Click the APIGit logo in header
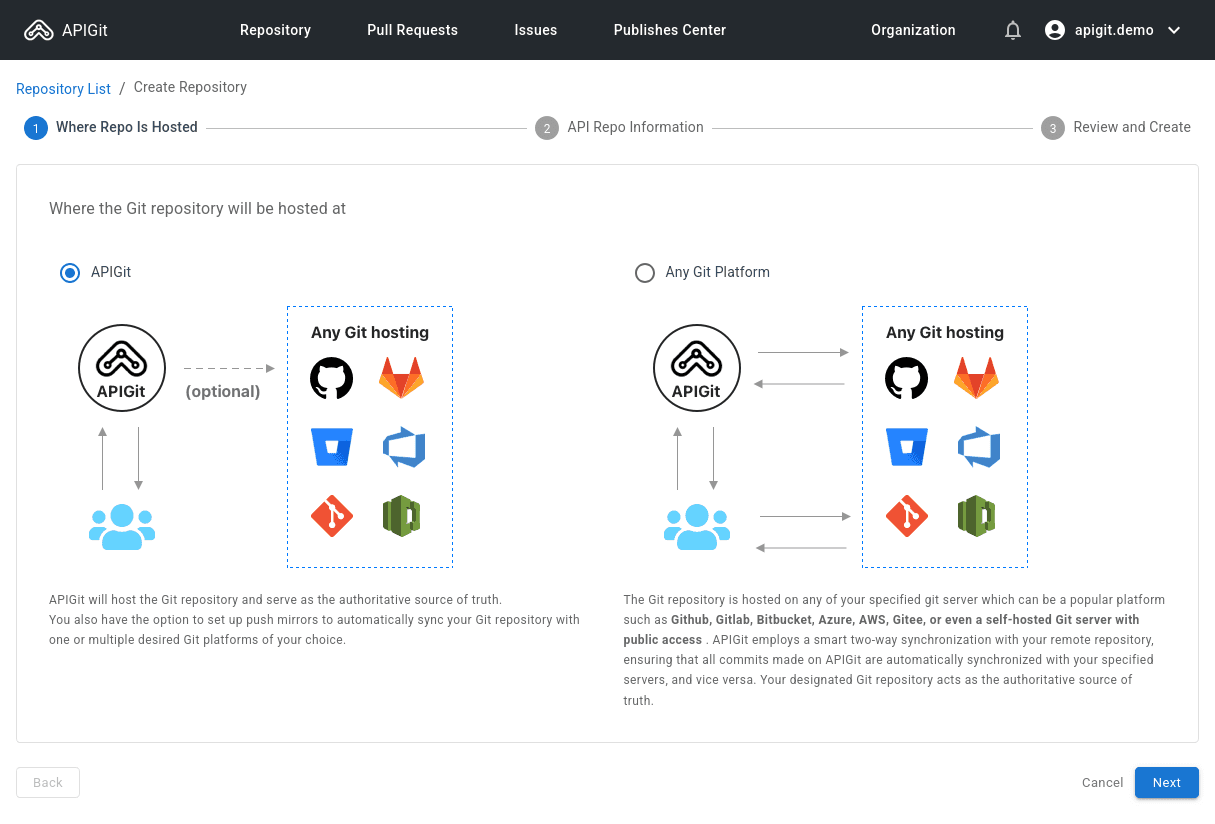The width and height of the screenshot is (1215, 824). click(66, 30)
